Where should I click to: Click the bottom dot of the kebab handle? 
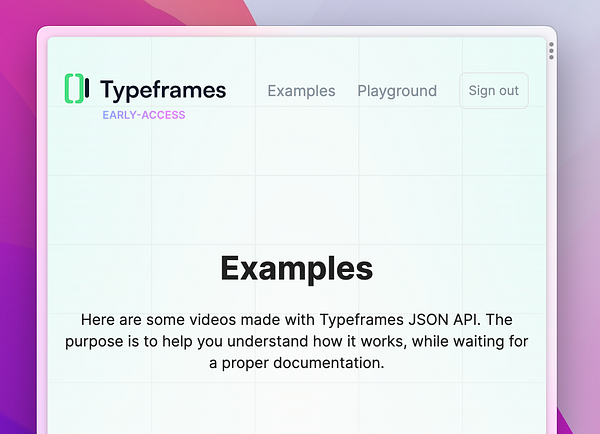point(551,57)
